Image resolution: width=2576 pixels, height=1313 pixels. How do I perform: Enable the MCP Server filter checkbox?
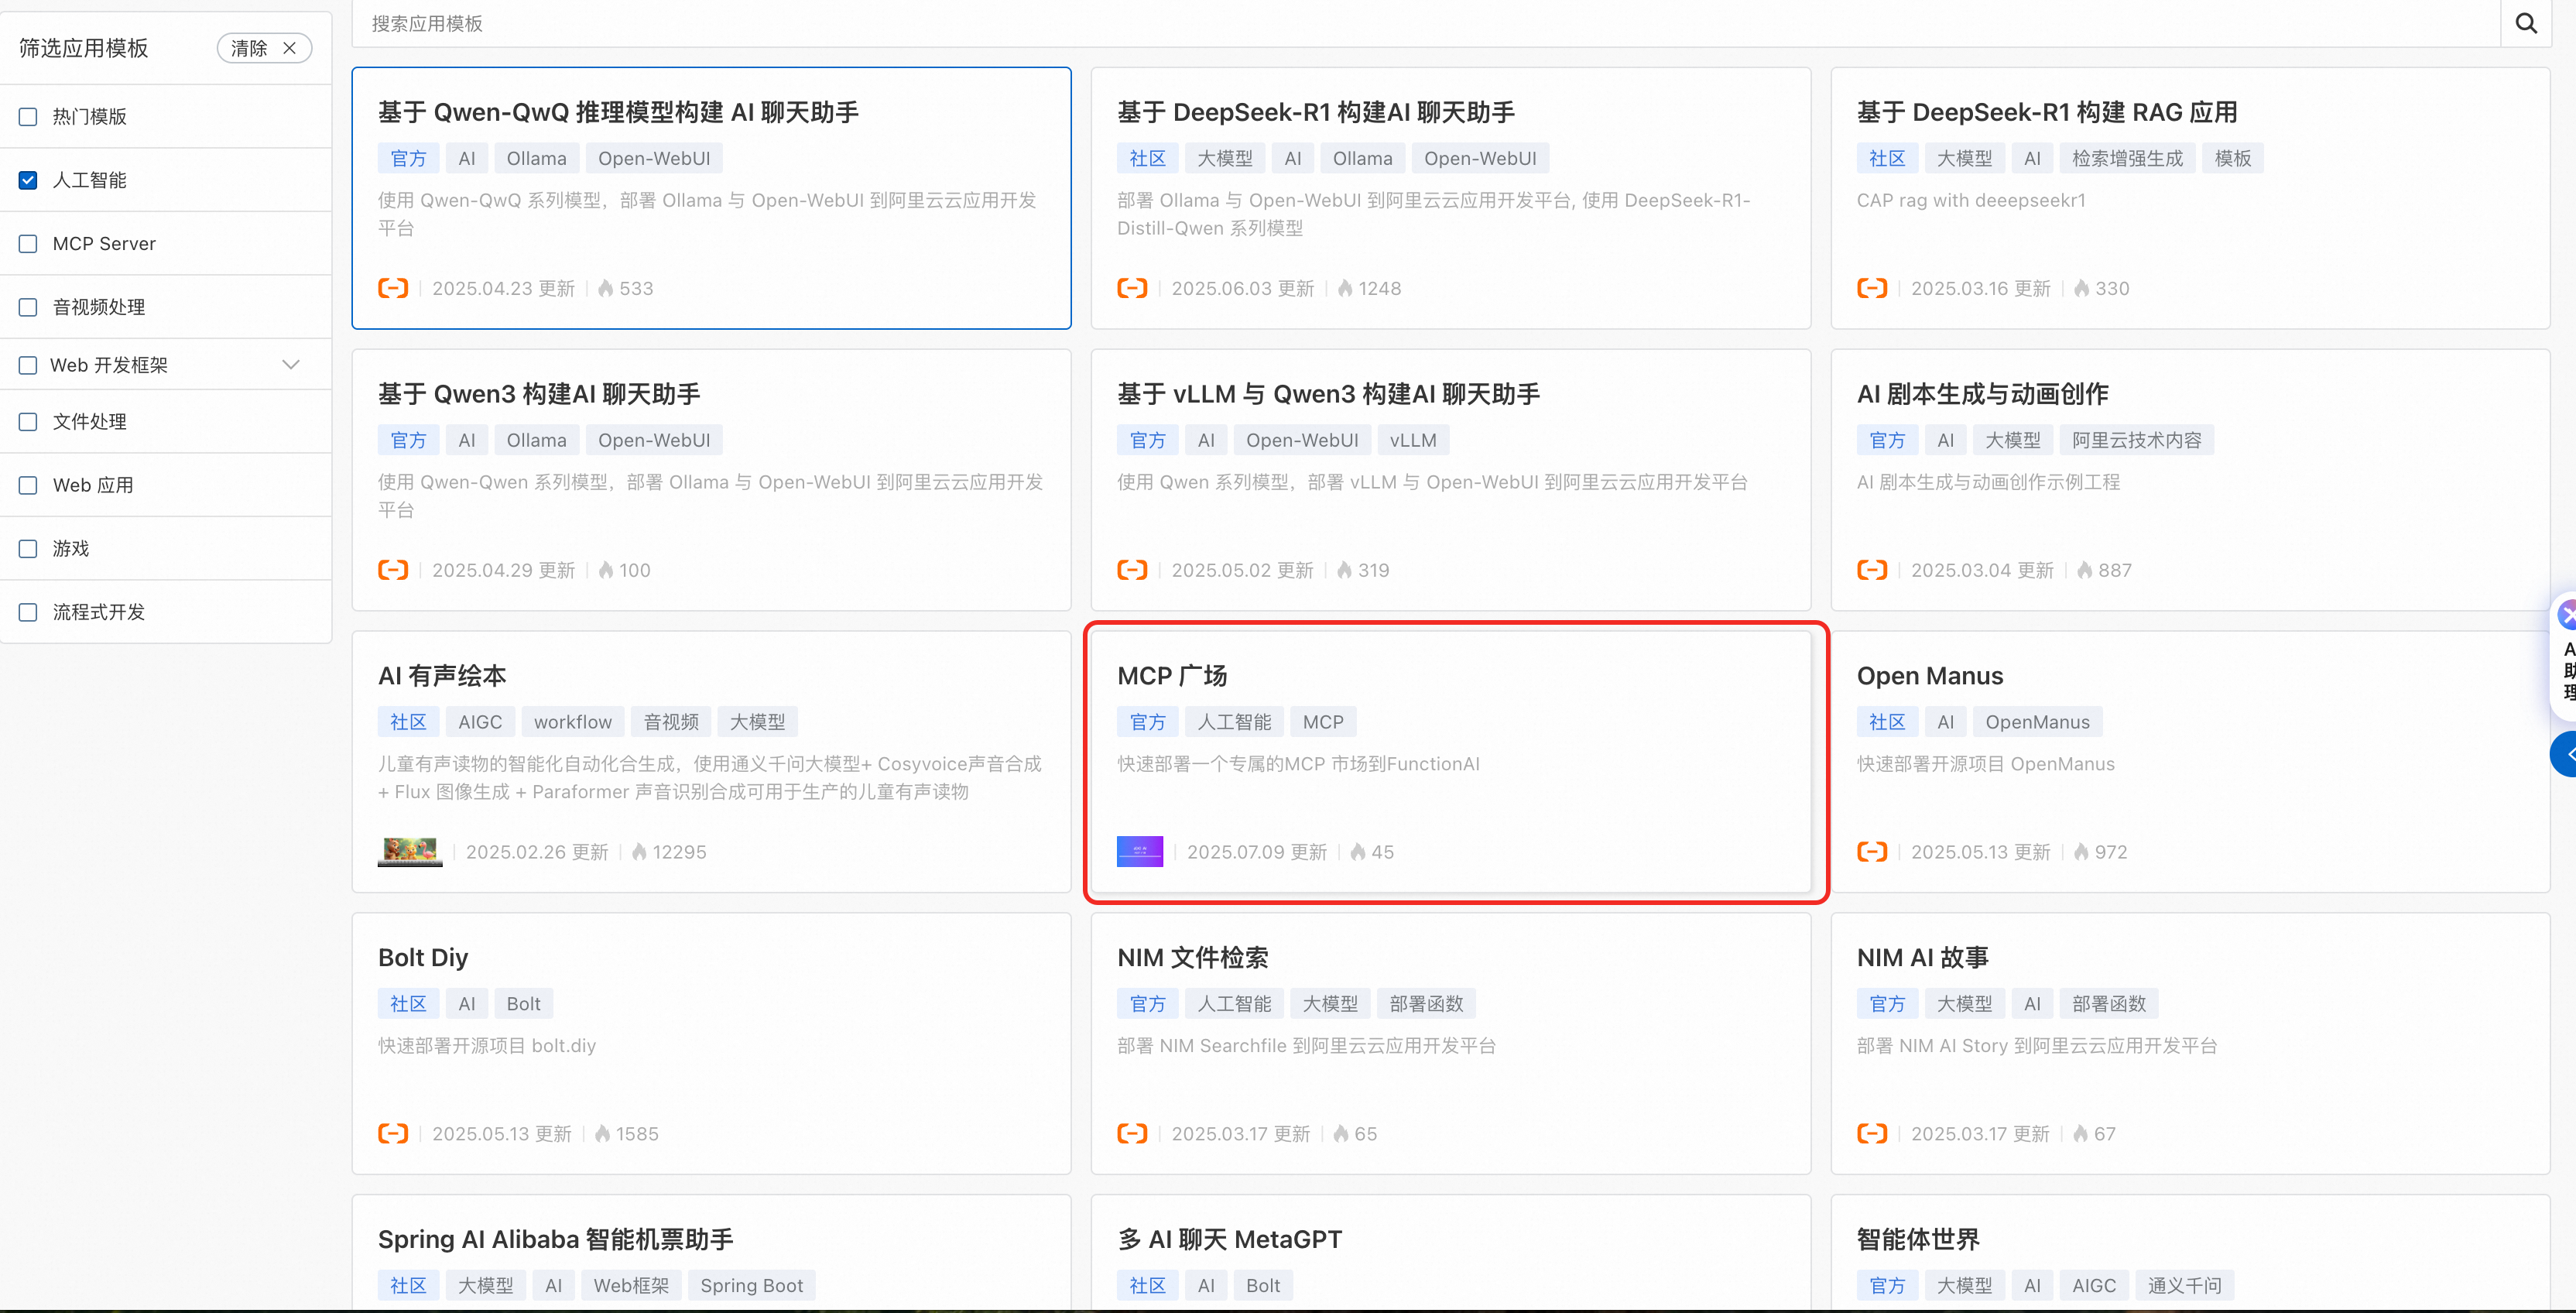coord(28,244)
